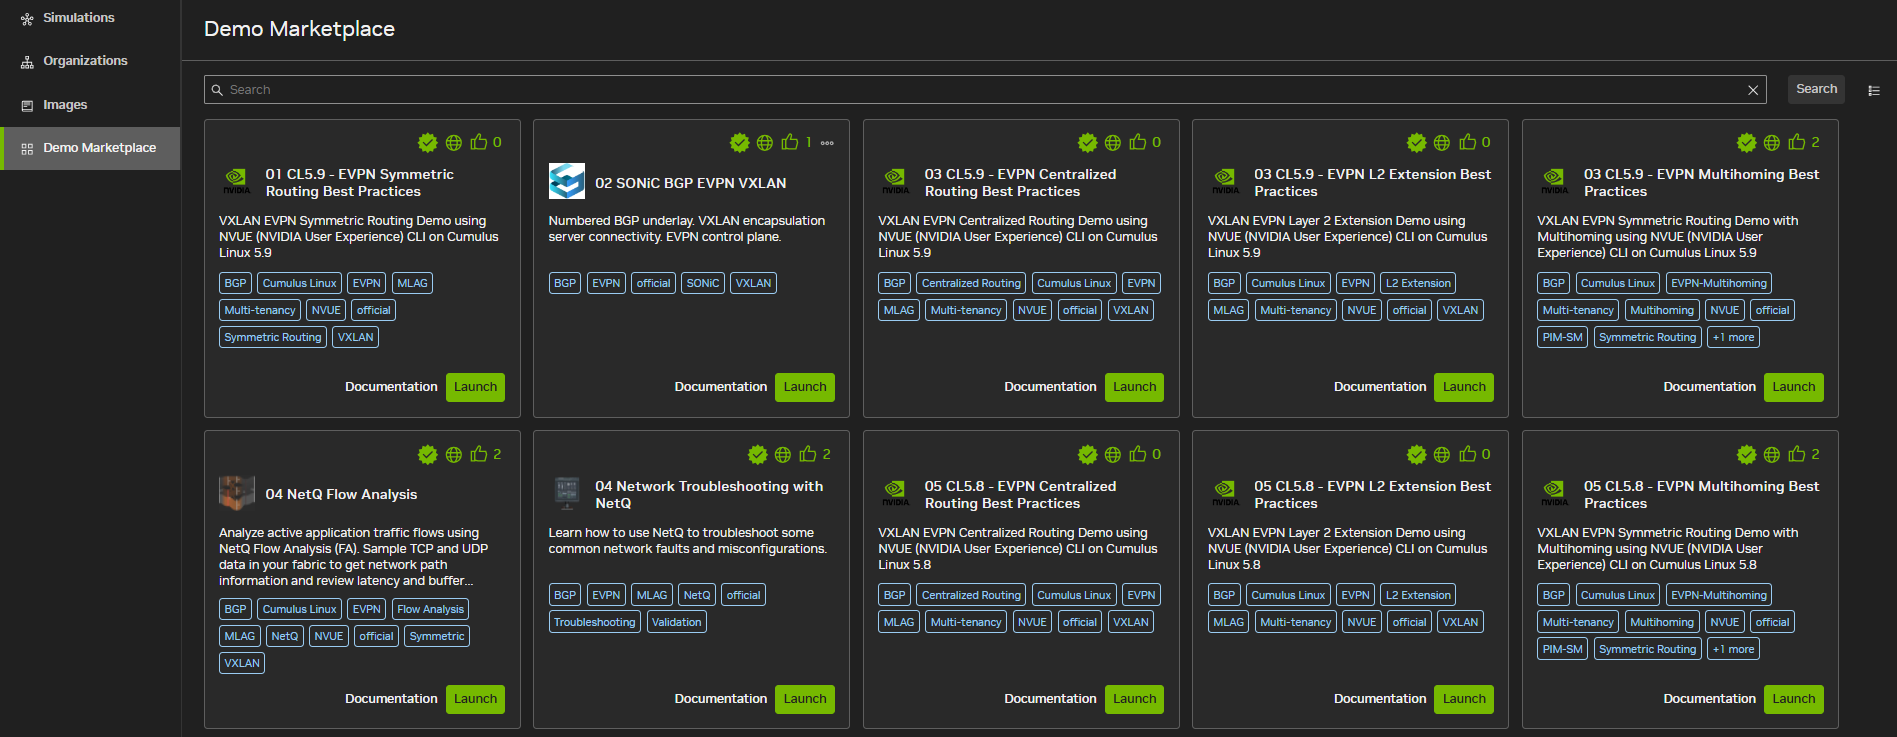Click the globe icon on 02 SONiC card

pos(765,143)
